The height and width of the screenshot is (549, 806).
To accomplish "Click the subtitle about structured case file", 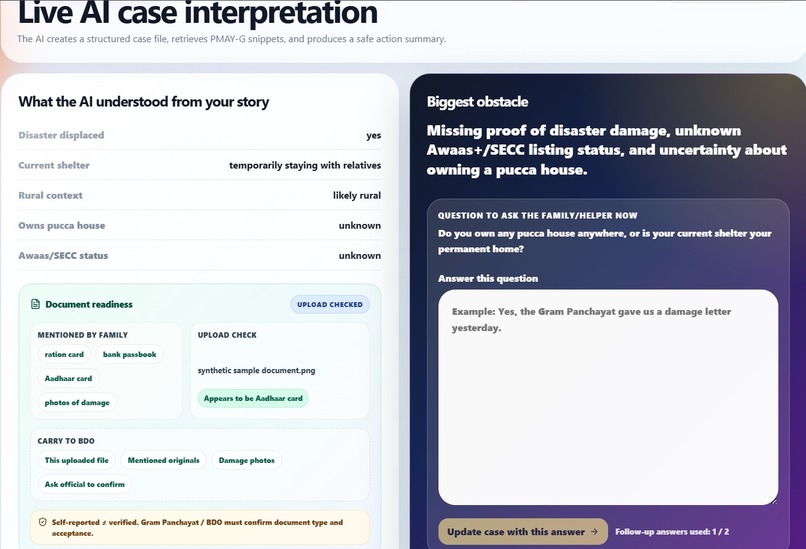I will [231, 39].
